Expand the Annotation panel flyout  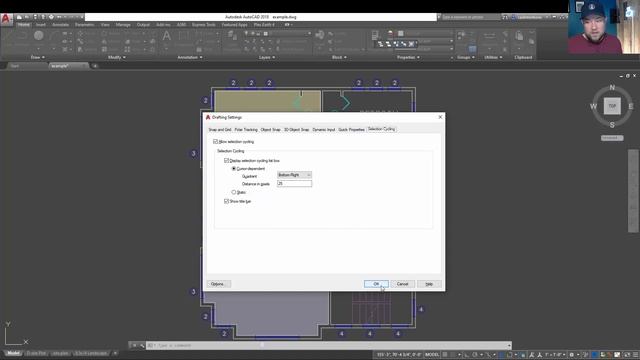189,58
